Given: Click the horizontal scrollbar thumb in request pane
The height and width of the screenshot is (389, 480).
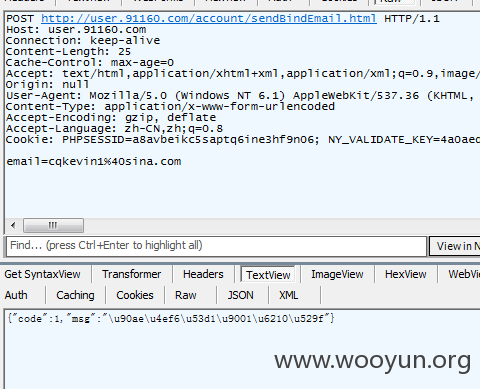Looking at the screenshot, I should (x=53, y=226).
